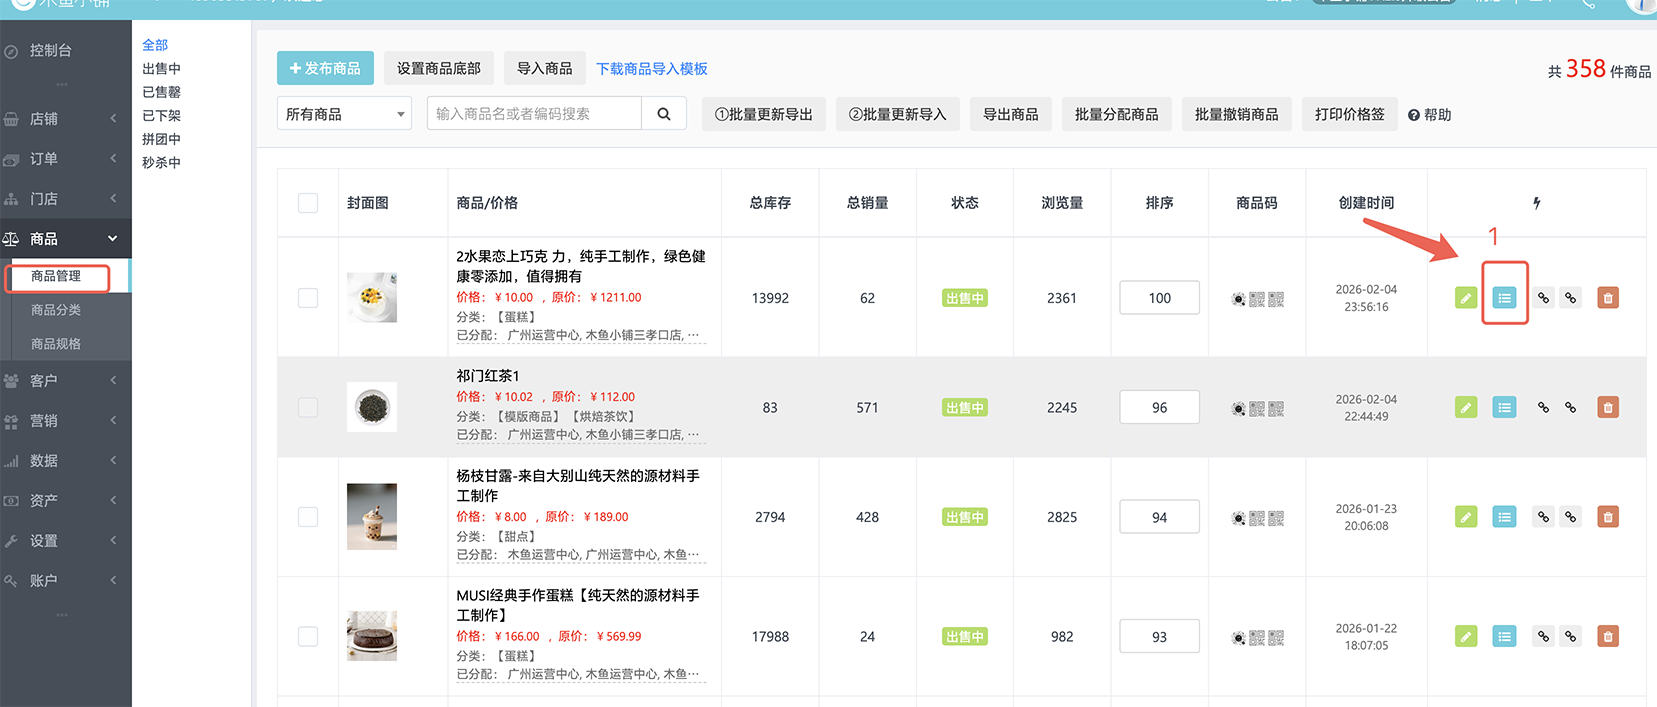Click red trash icon in first product row
The width and height of the screenshot is (1657, 707).
pyautogui.click(x=1607, y=298)
